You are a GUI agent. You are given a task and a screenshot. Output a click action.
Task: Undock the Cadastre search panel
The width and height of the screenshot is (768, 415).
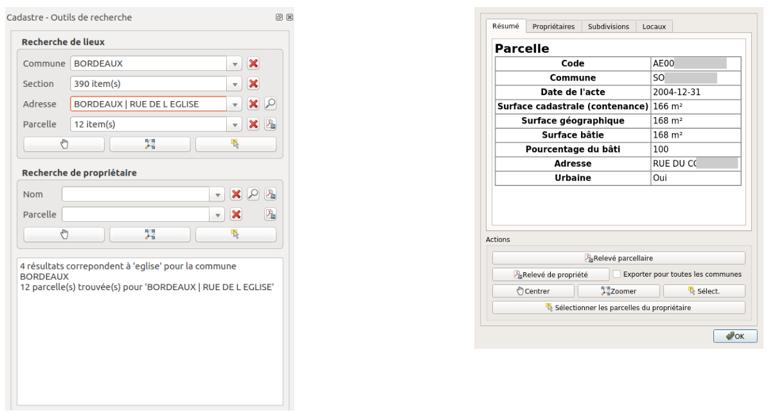[x=278, y=18]
